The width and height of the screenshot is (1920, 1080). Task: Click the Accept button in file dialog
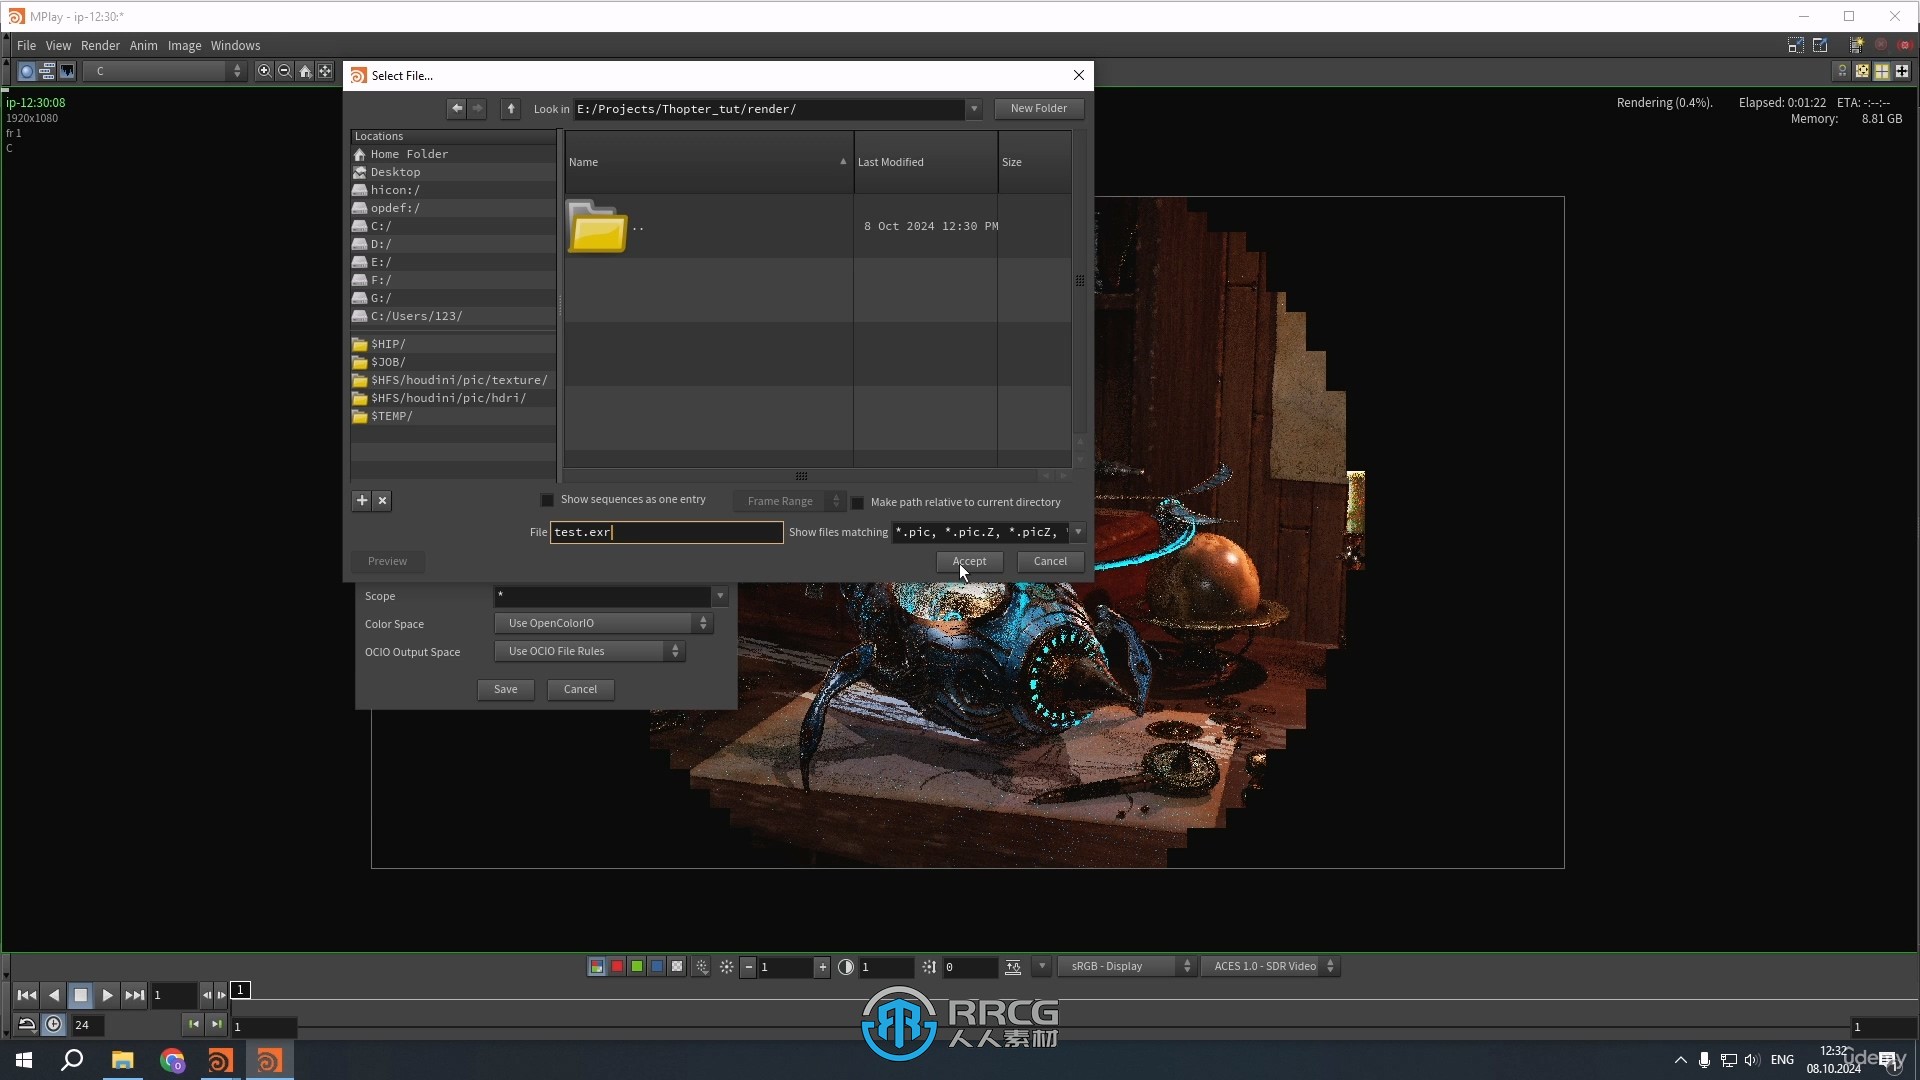click(x=969, y=560)
